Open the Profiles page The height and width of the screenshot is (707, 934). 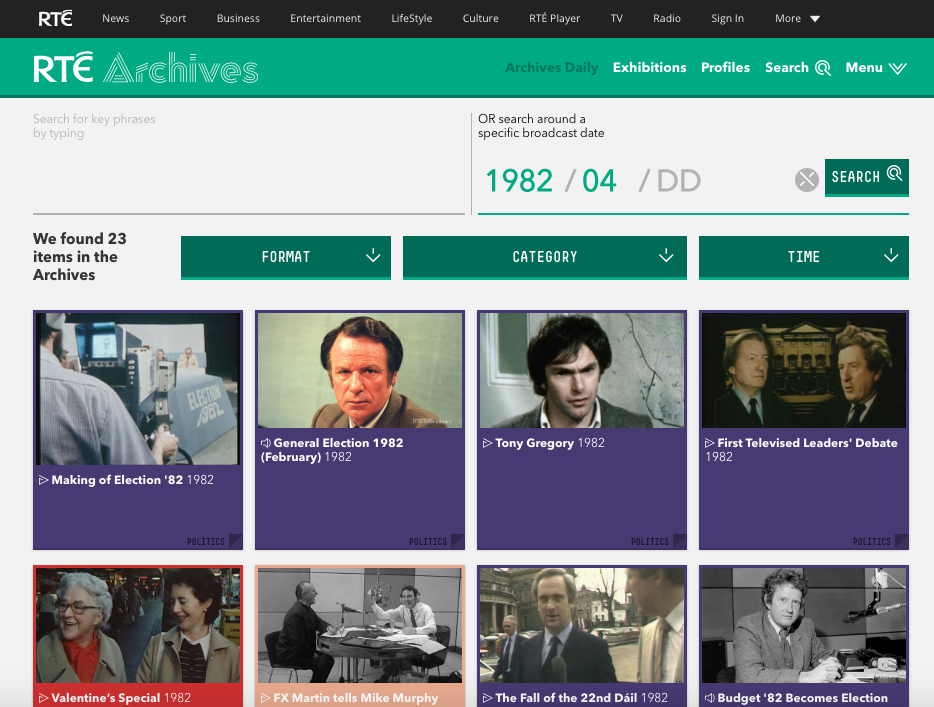[x=725, y=67]
